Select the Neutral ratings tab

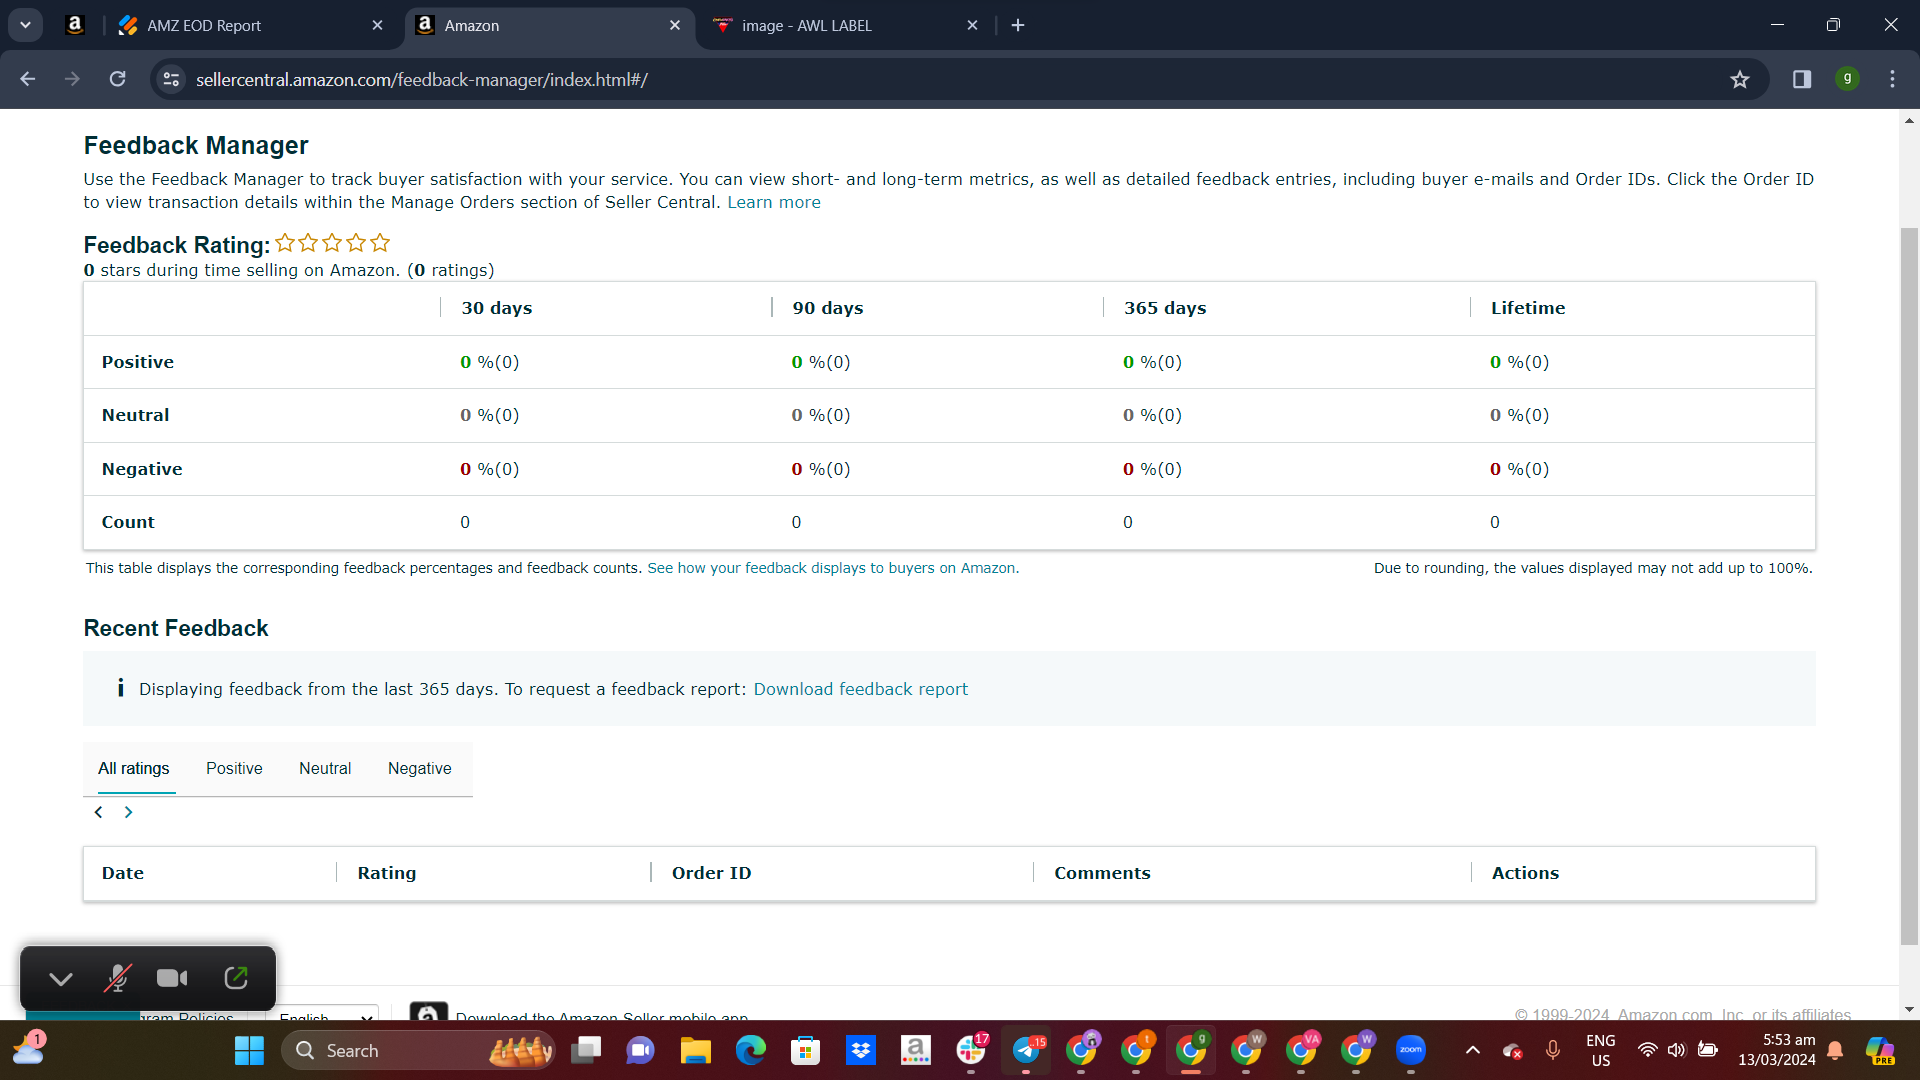pos(325,768)
